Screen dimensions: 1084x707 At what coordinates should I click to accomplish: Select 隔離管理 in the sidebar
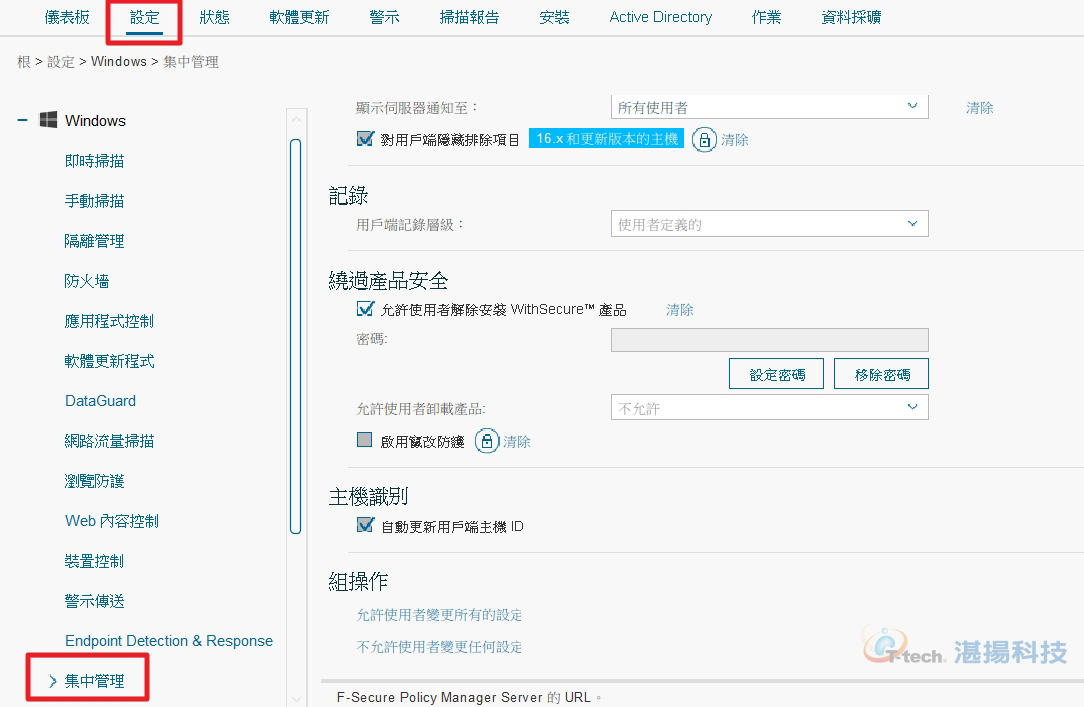(x=95, y=241)
